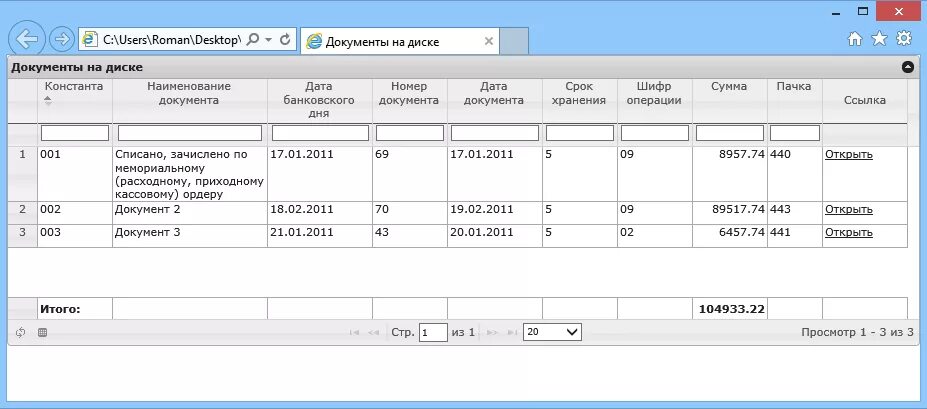Screen dimensions: 927x409
Task: Open browser settings gear icon
Action: (904, 39)
